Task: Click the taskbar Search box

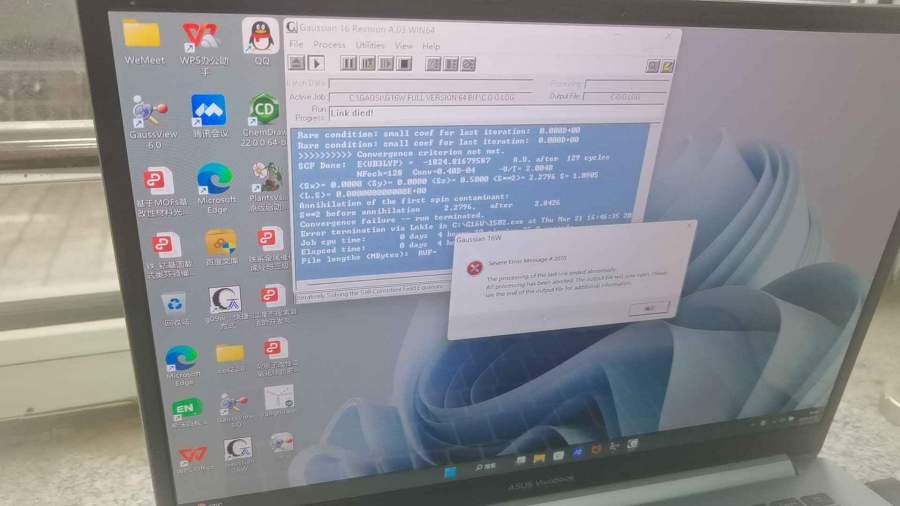Action: [x=486, y=467]
